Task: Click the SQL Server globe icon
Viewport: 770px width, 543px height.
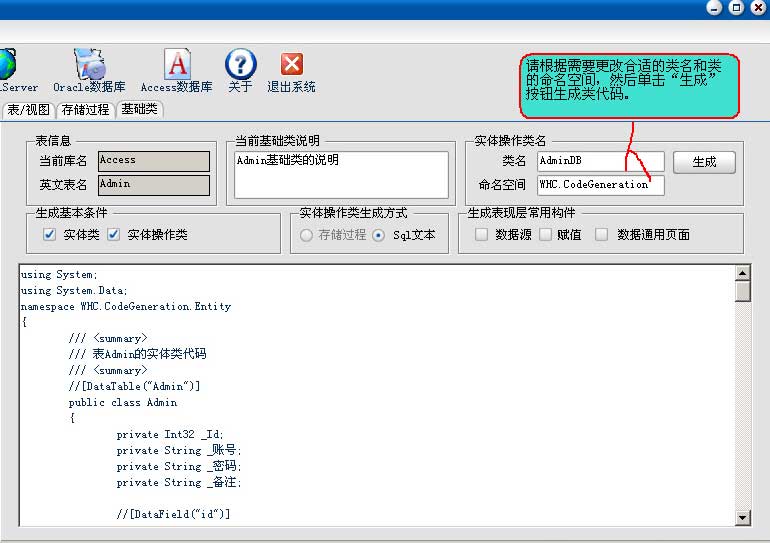Action: pyautogui.click(x=8, y=65)
